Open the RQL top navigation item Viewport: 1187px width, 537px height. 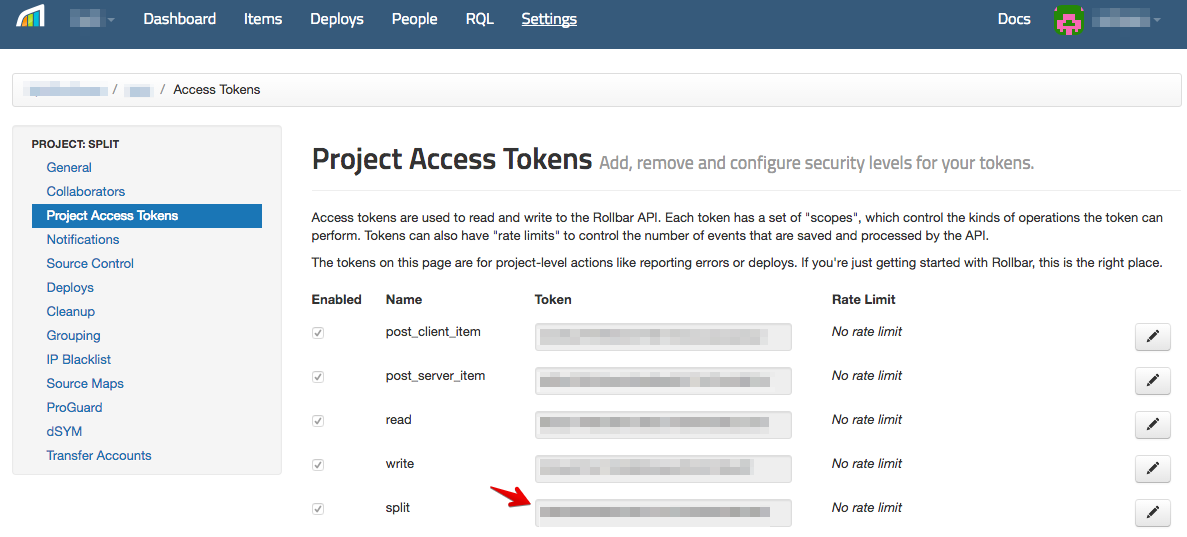click(479, 19)
